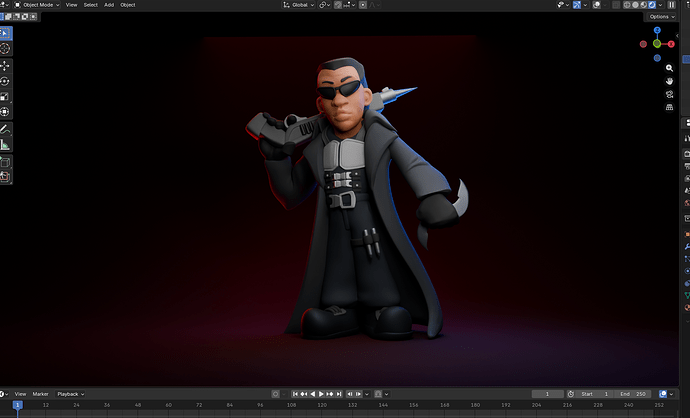The image size is (690, 418).
Task: Pick the Rotate tool
Action: (x=5, y=81)
